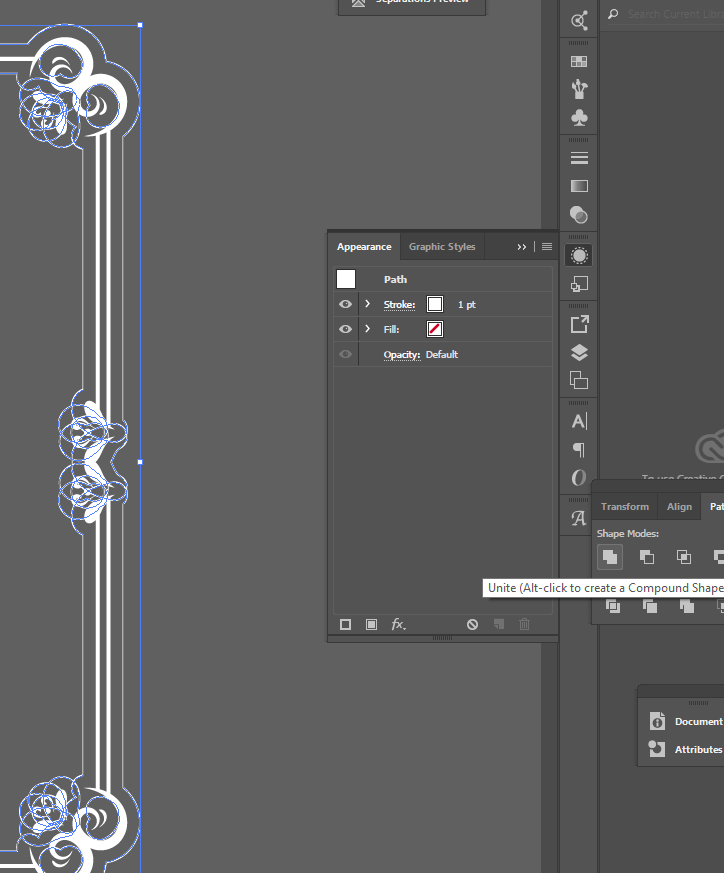The image size is (724, 873).
Task: Click Delete Selected Item trash icon
Action: pos(525,625)
